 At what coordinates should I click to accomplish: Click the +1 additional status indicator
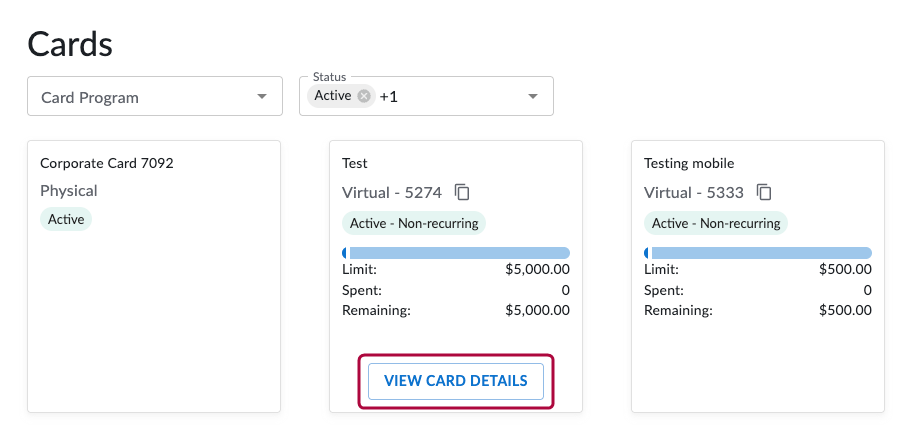click(x=388, y=96)
